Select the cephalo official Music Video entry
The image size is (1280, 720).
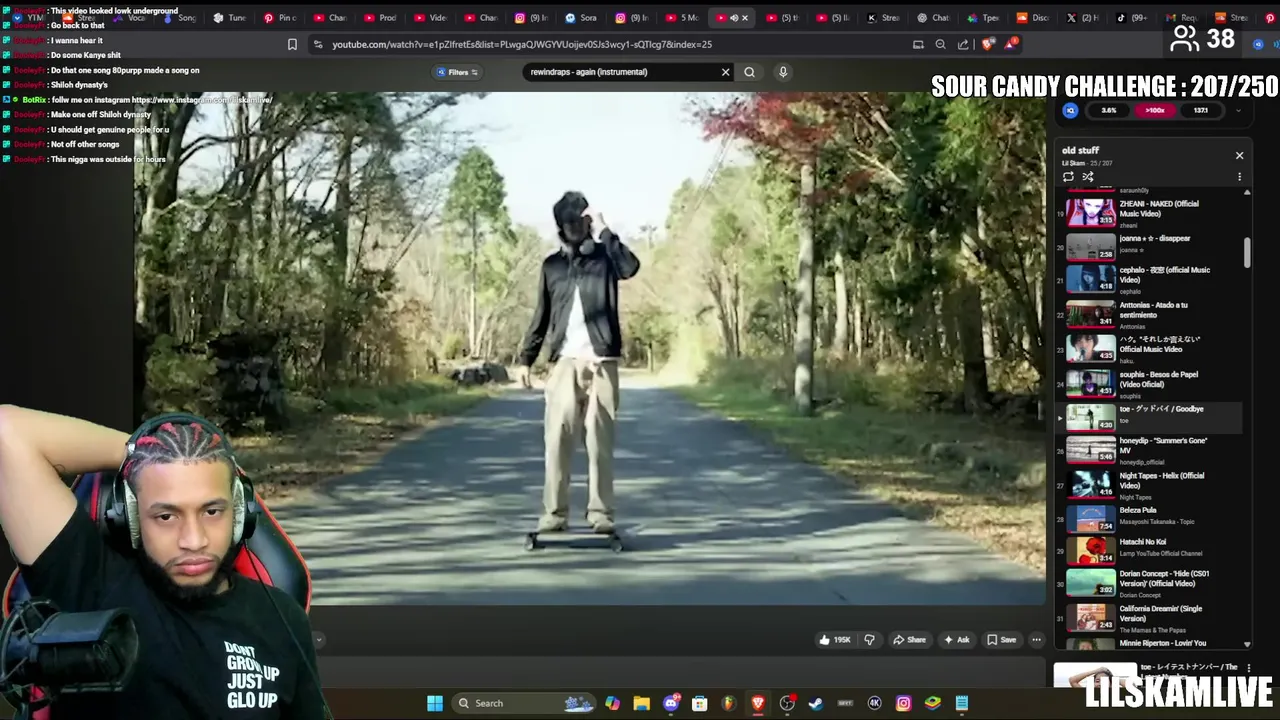[x=1150, y=279]
